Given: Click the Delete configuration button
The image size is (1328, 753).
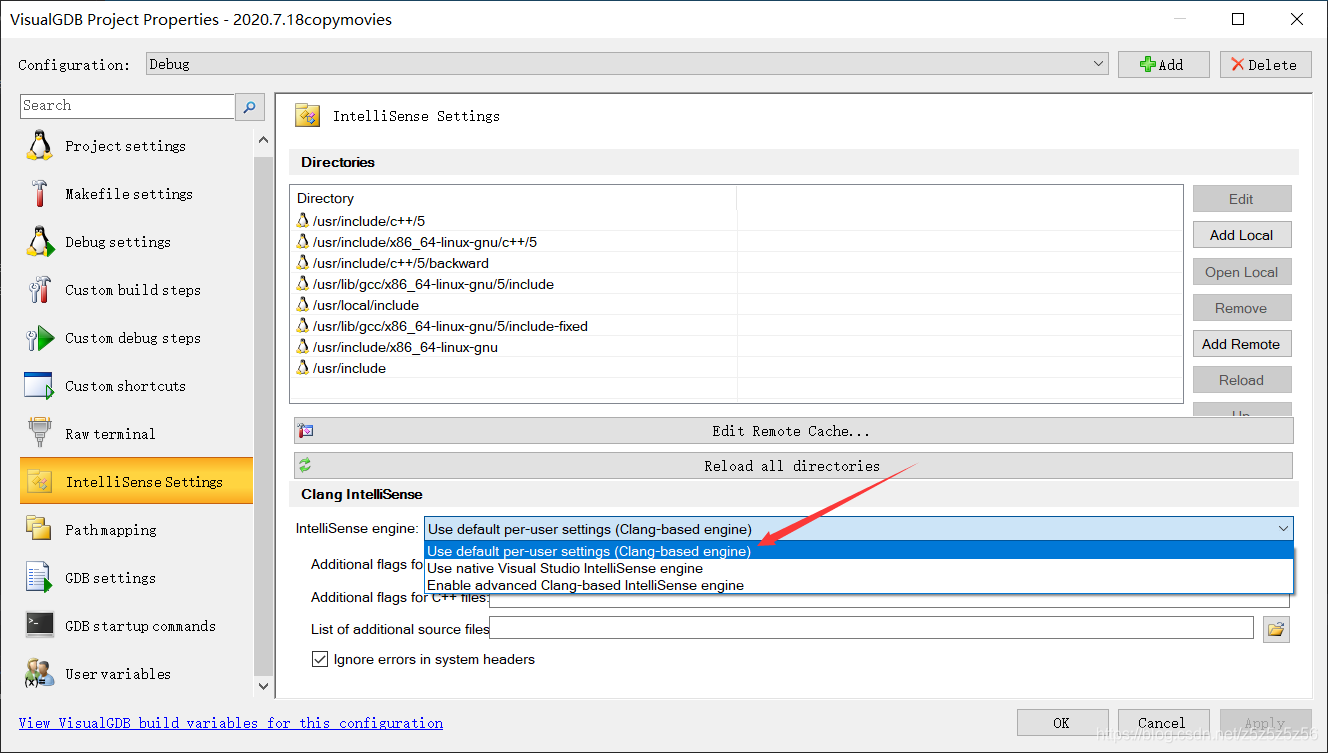Looking at the screenshot, I should 1265,64.
